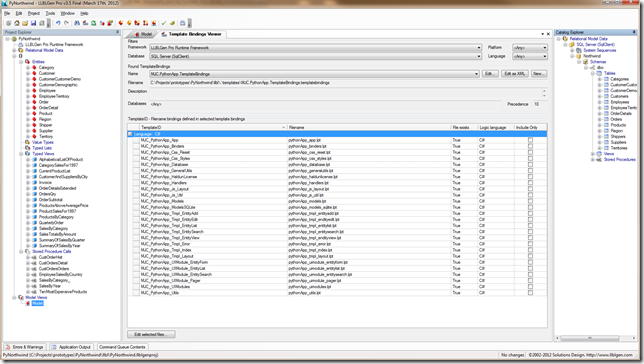The image size is (644, 364).
Task: Check Include Only for MJC_PythonApp_Handlers
Action: [530, 183]
